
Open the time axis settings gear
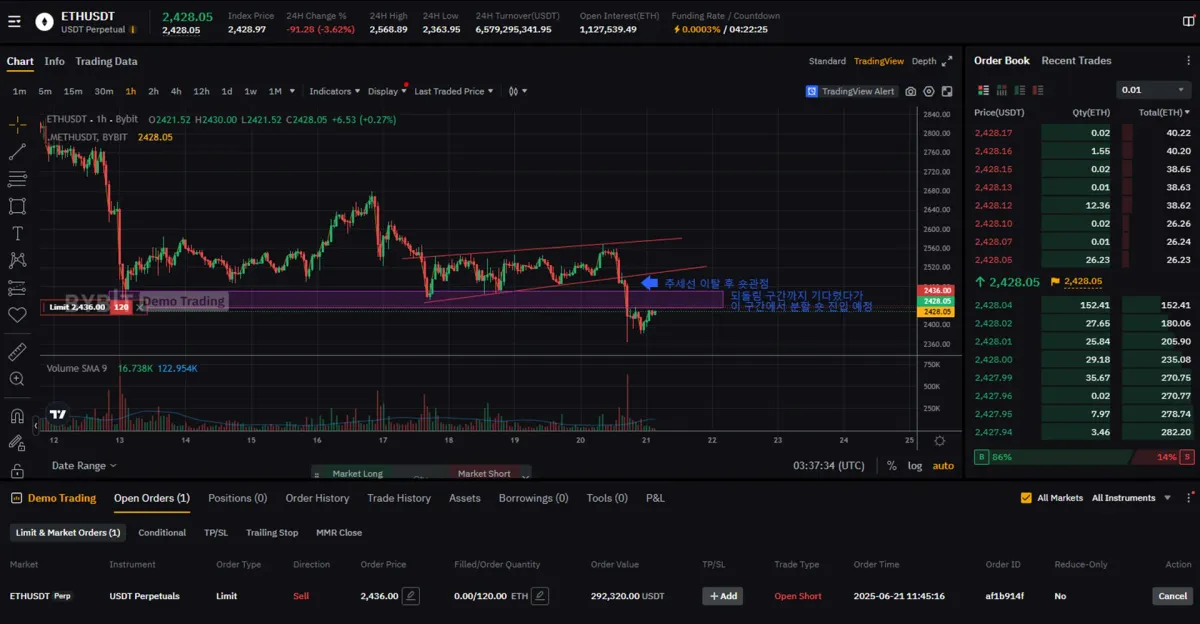click(x=939, y=440)
